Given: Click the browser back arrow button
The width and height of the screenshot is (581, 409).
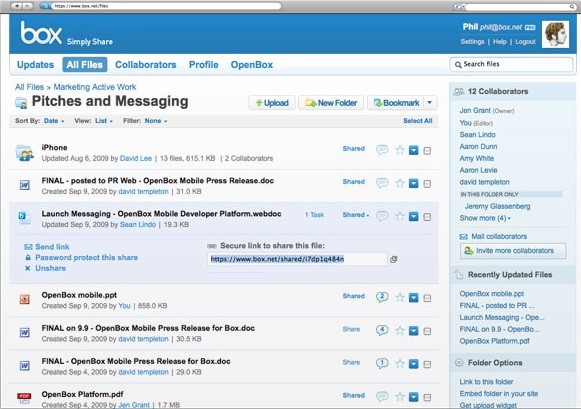Looking at the screenshot, I should tap(17, 6).
